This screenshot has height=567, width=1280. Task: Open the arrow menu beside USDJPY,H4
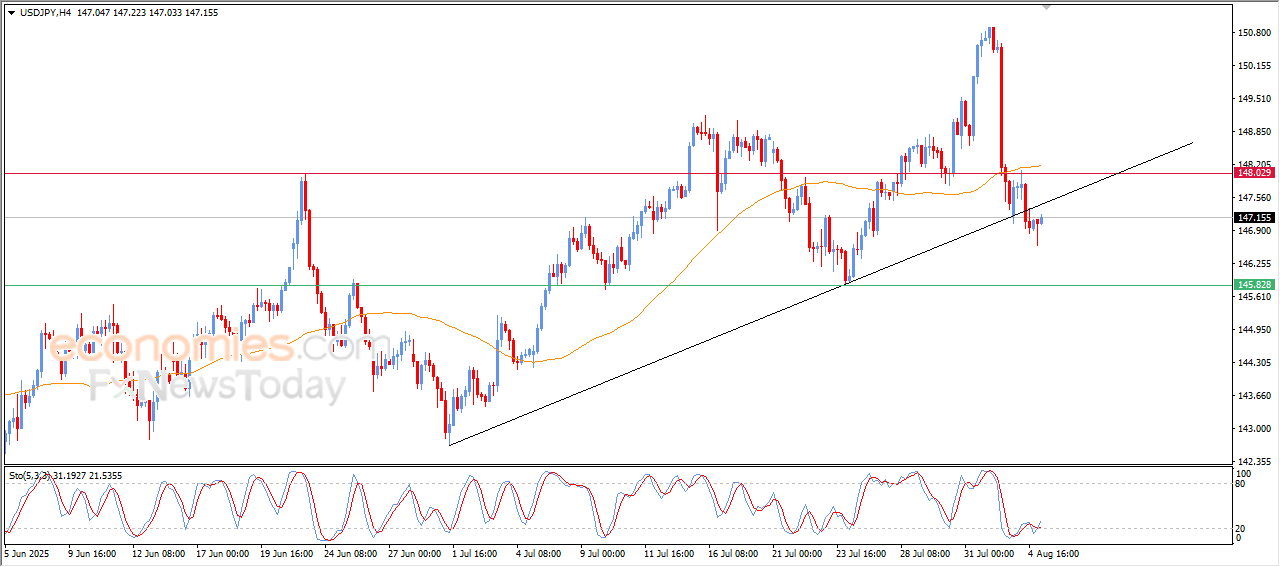point(11,12)
